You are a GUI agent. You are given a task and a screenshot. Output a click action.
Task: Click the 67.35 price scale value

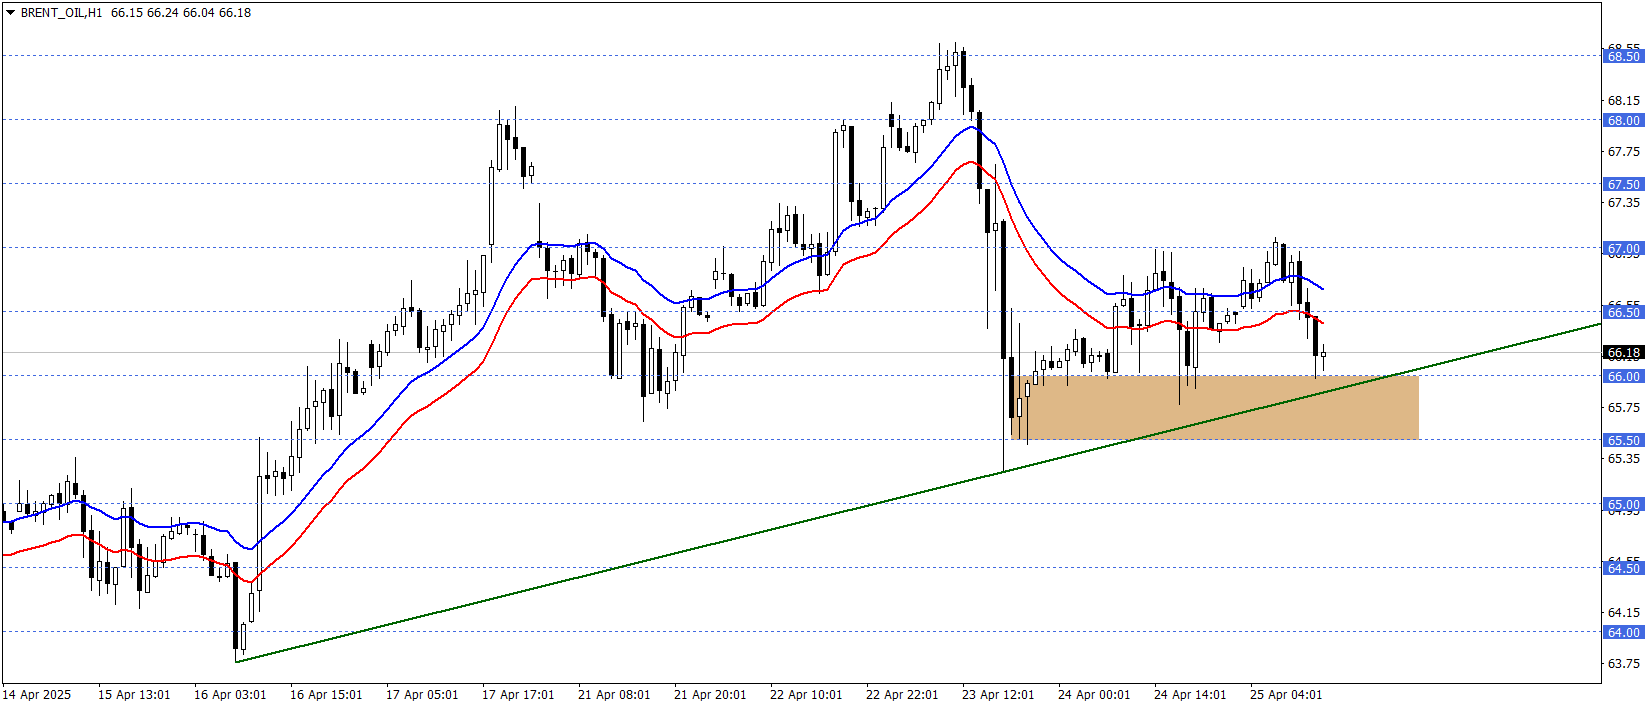coord(1623,202)
